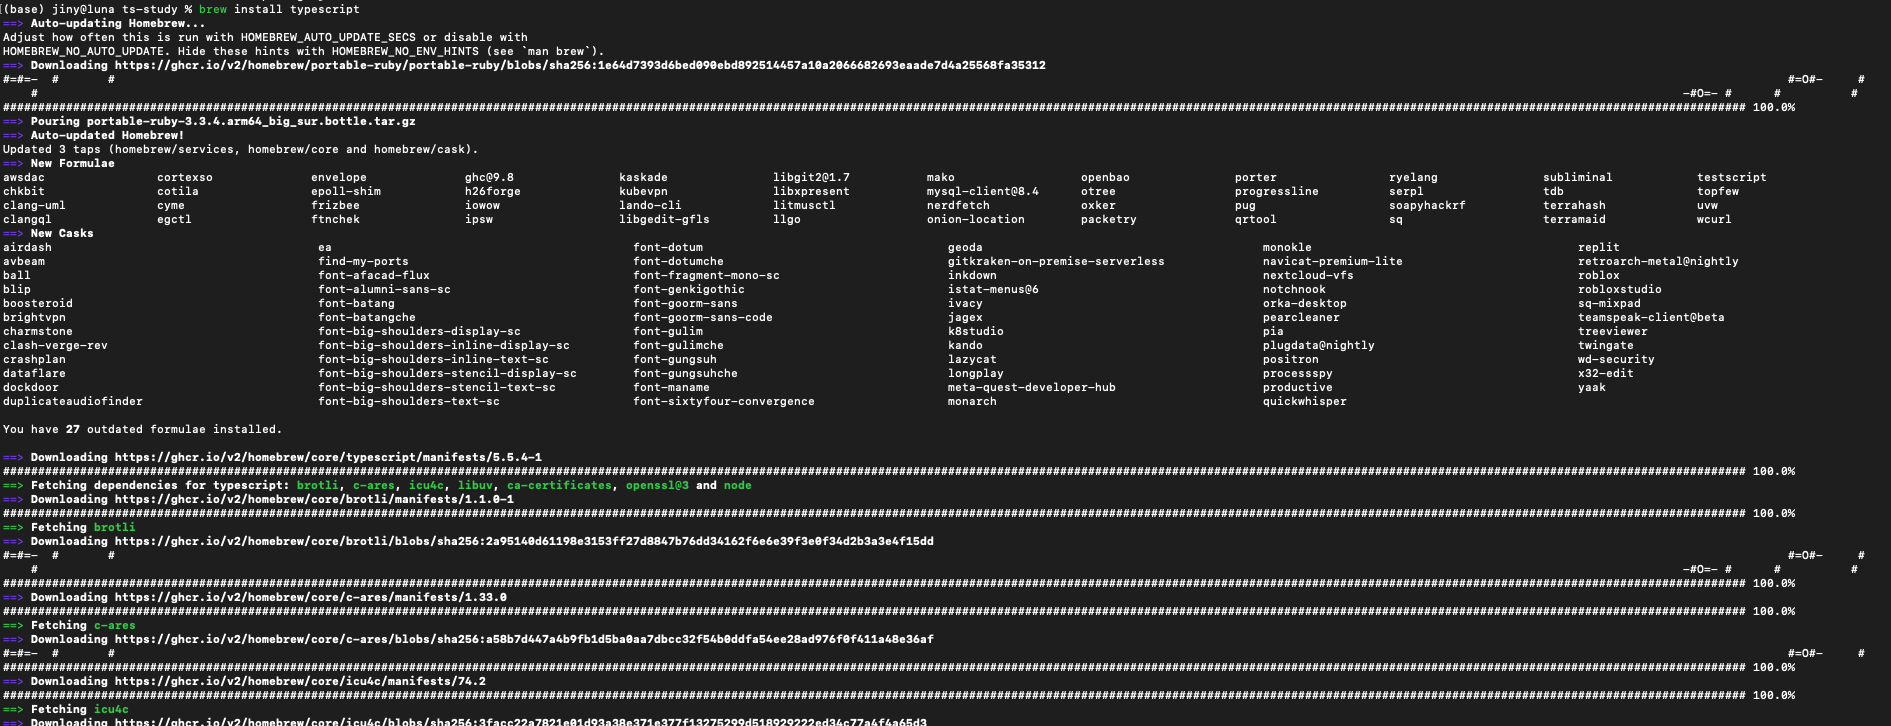Screen dimensions: 1891x726
Task: Click the 'Updated 3 taps' message line
Action: [241, 149]
